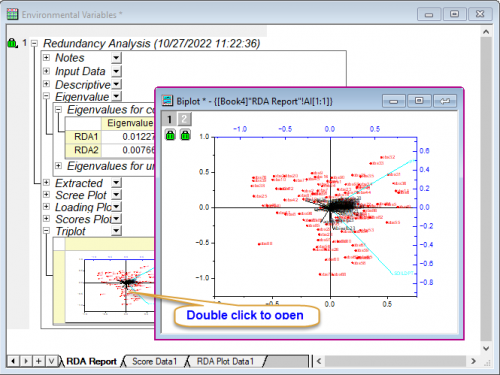Click the second green lock icon in Biplot

point(185,135)
